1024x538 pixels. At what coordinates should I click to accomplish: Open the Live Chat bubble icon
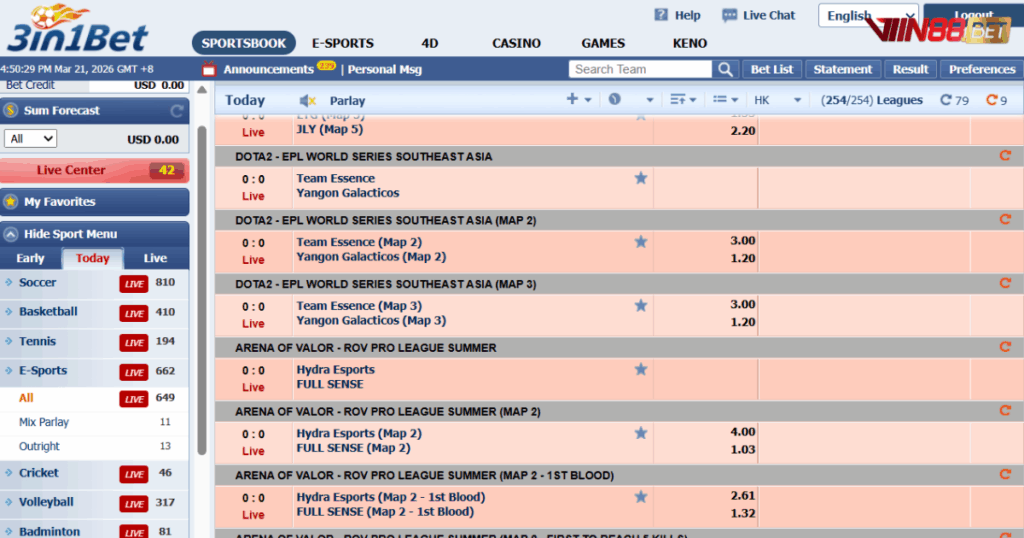729,16
